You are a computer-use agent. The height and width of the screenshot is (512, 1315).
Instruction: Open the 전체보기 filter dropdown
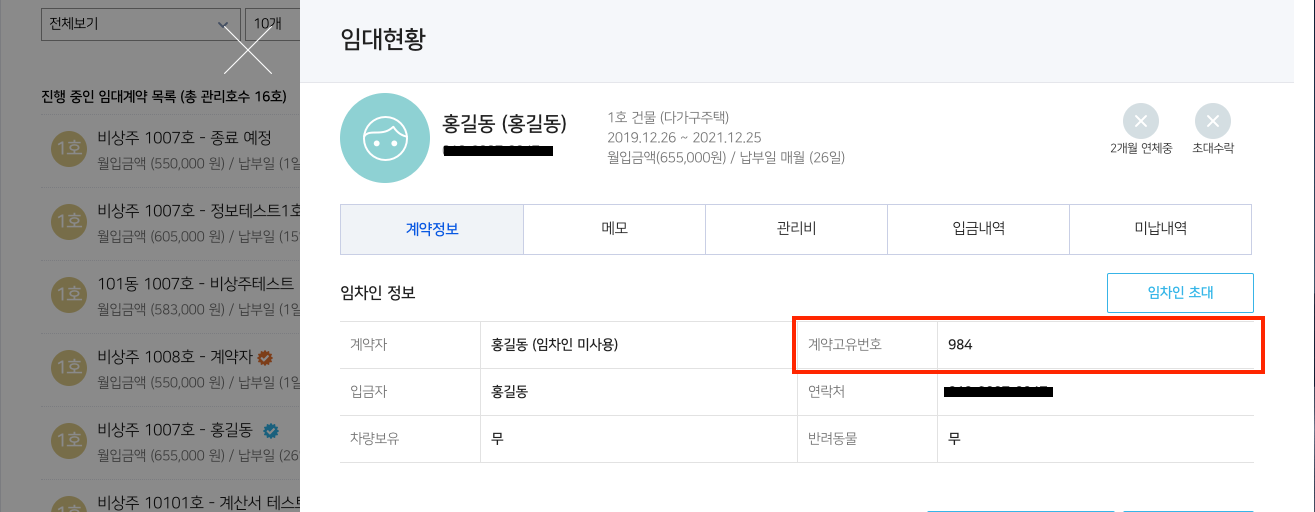click(140, 23)
